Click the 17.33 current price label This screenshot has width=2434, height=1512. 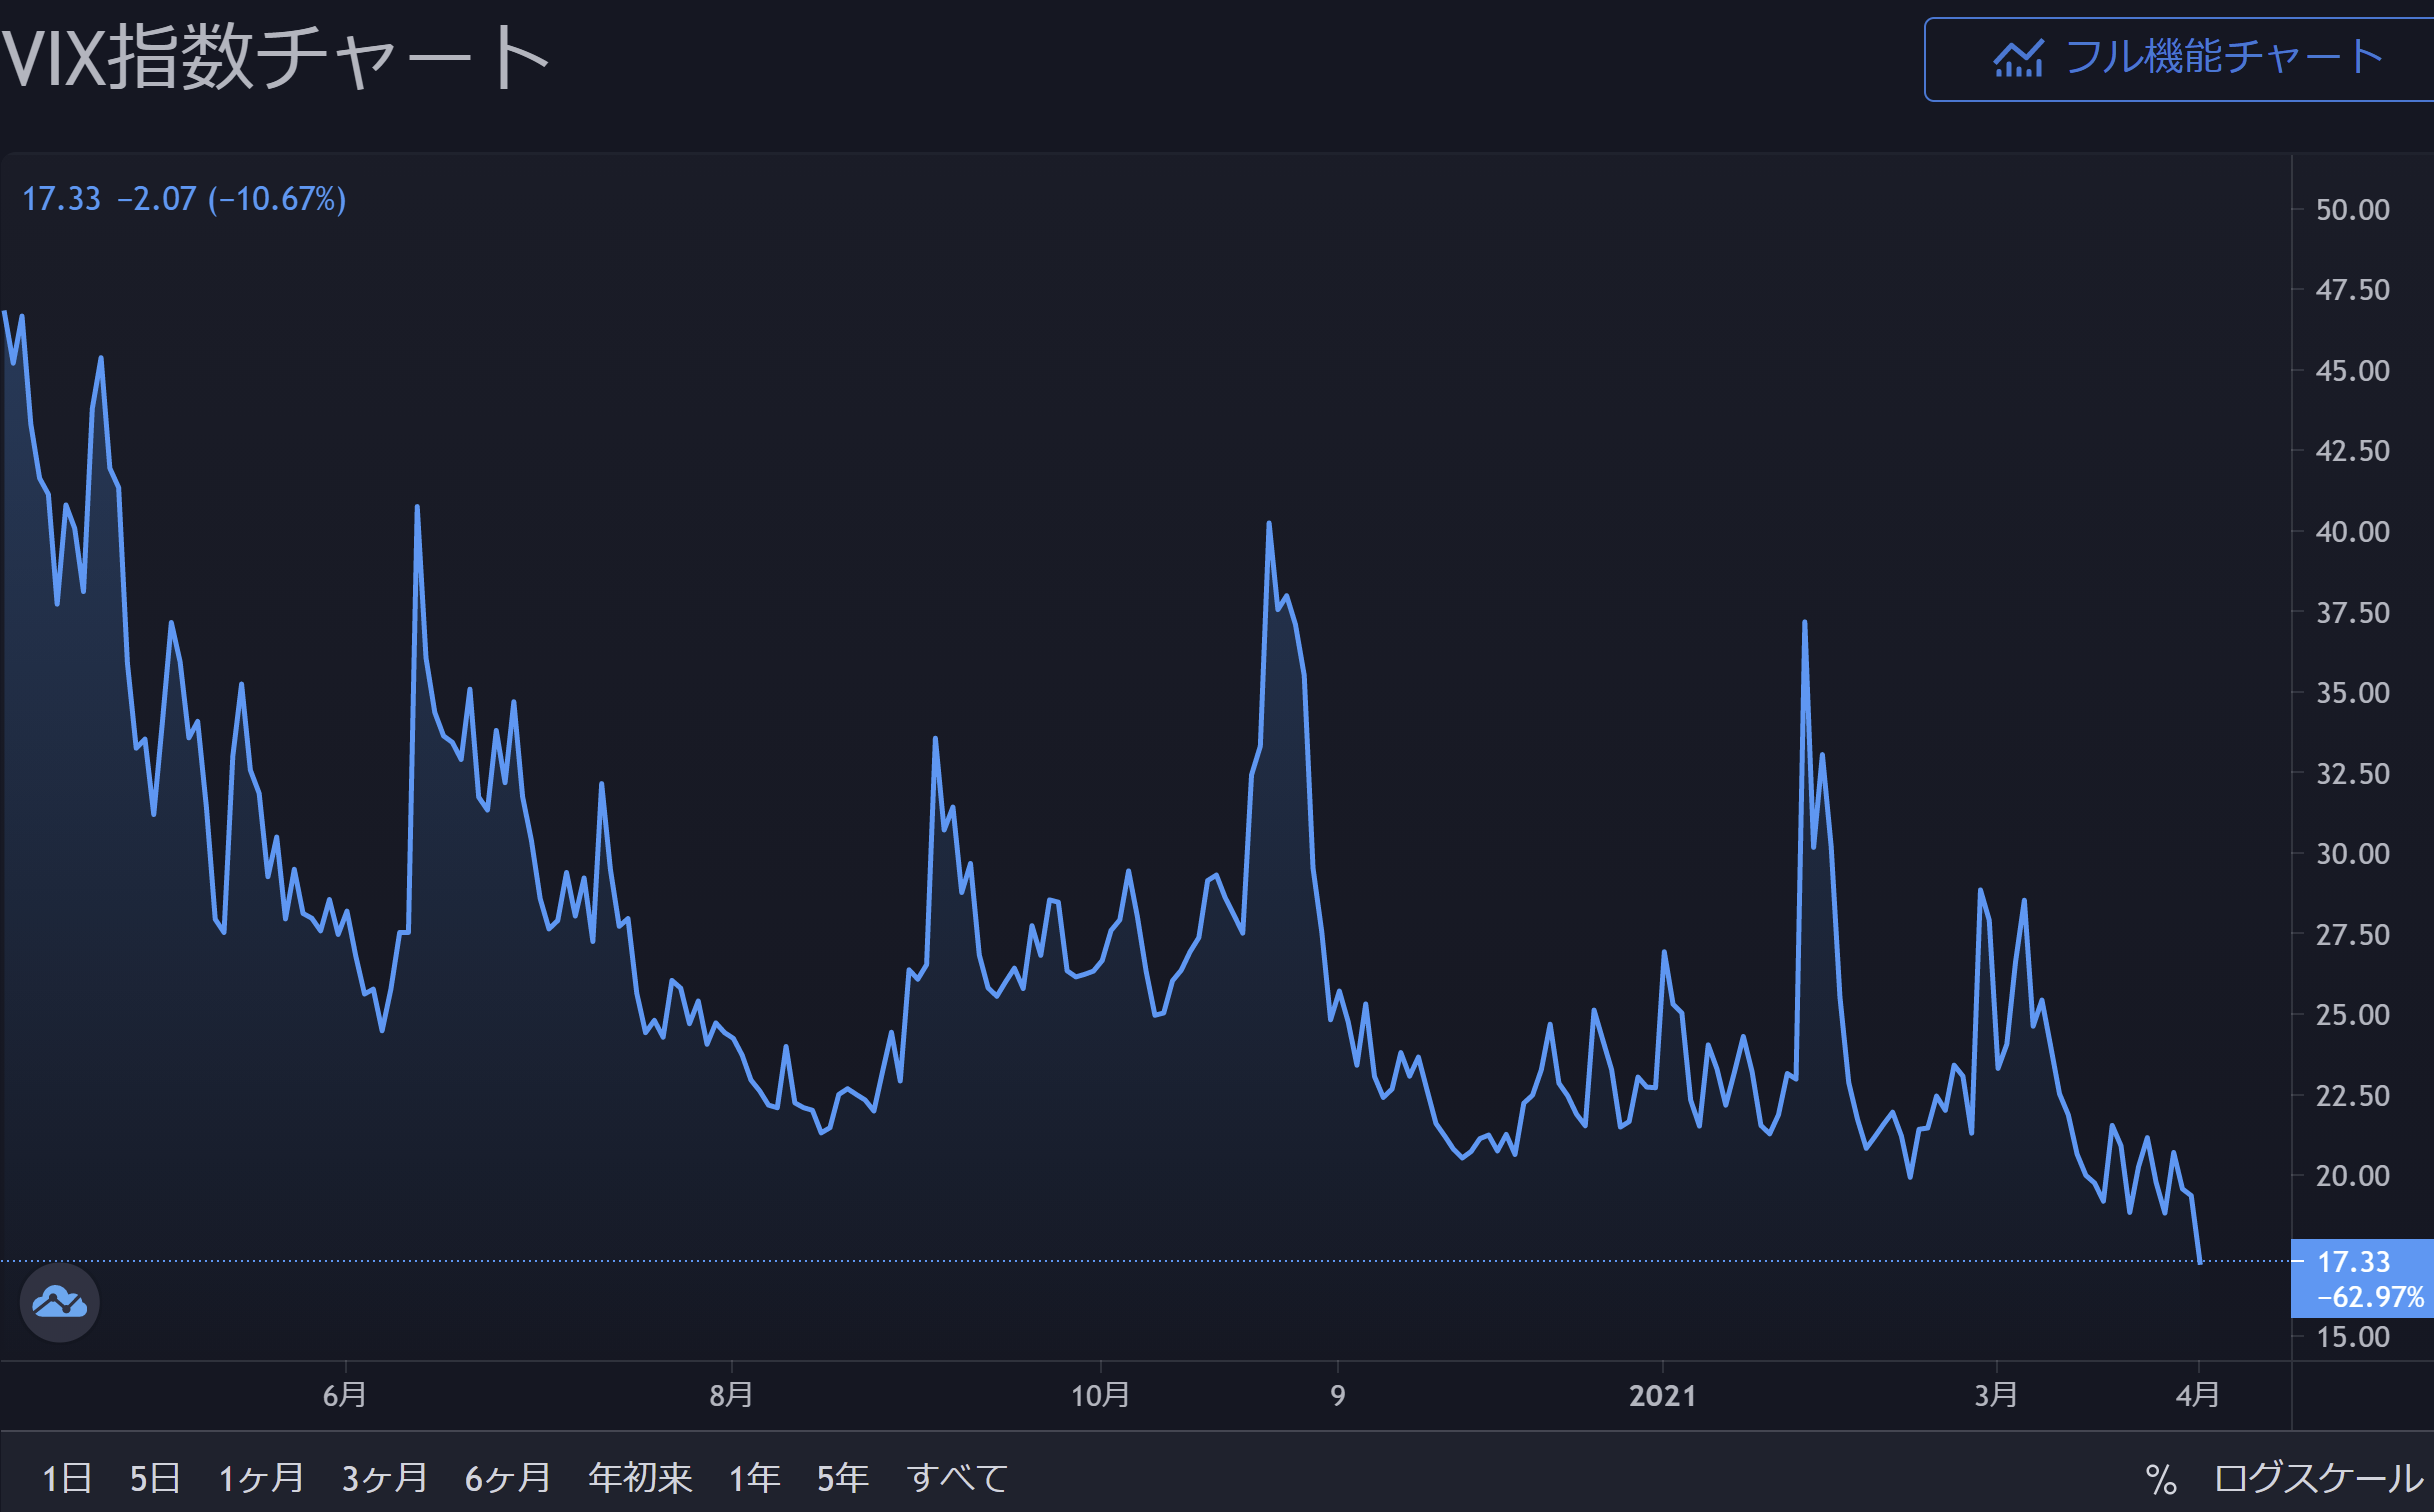pyautogui.click(x=2353, y=1262)
